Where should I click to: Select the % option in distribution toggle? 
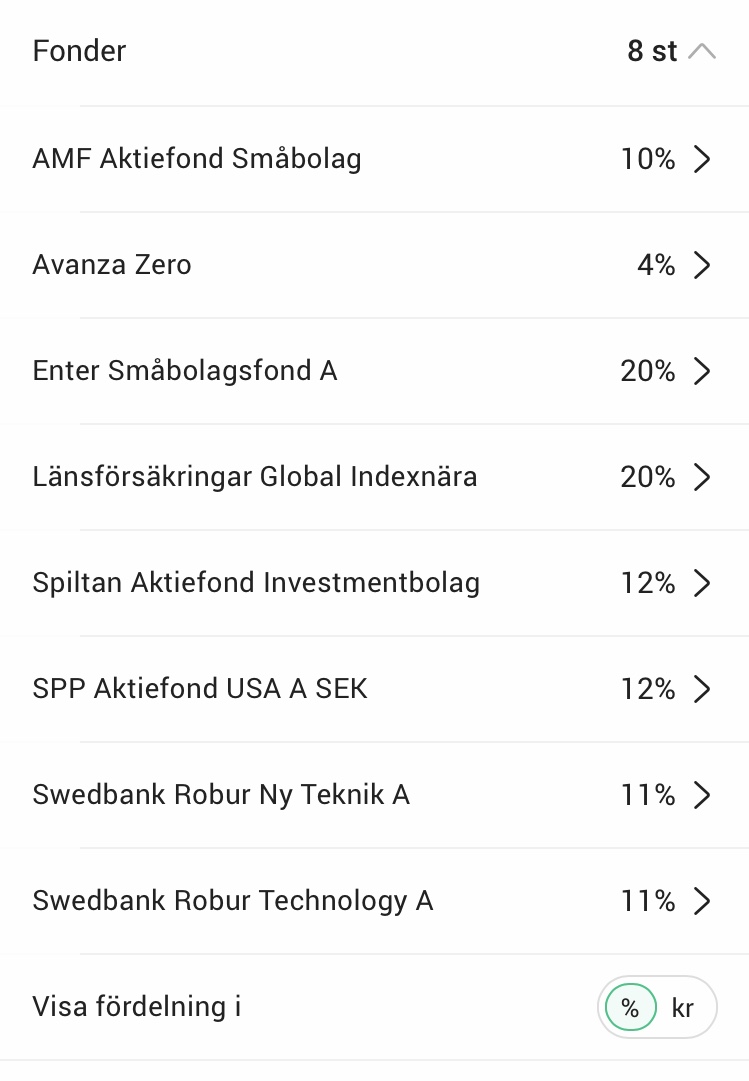630,1008
